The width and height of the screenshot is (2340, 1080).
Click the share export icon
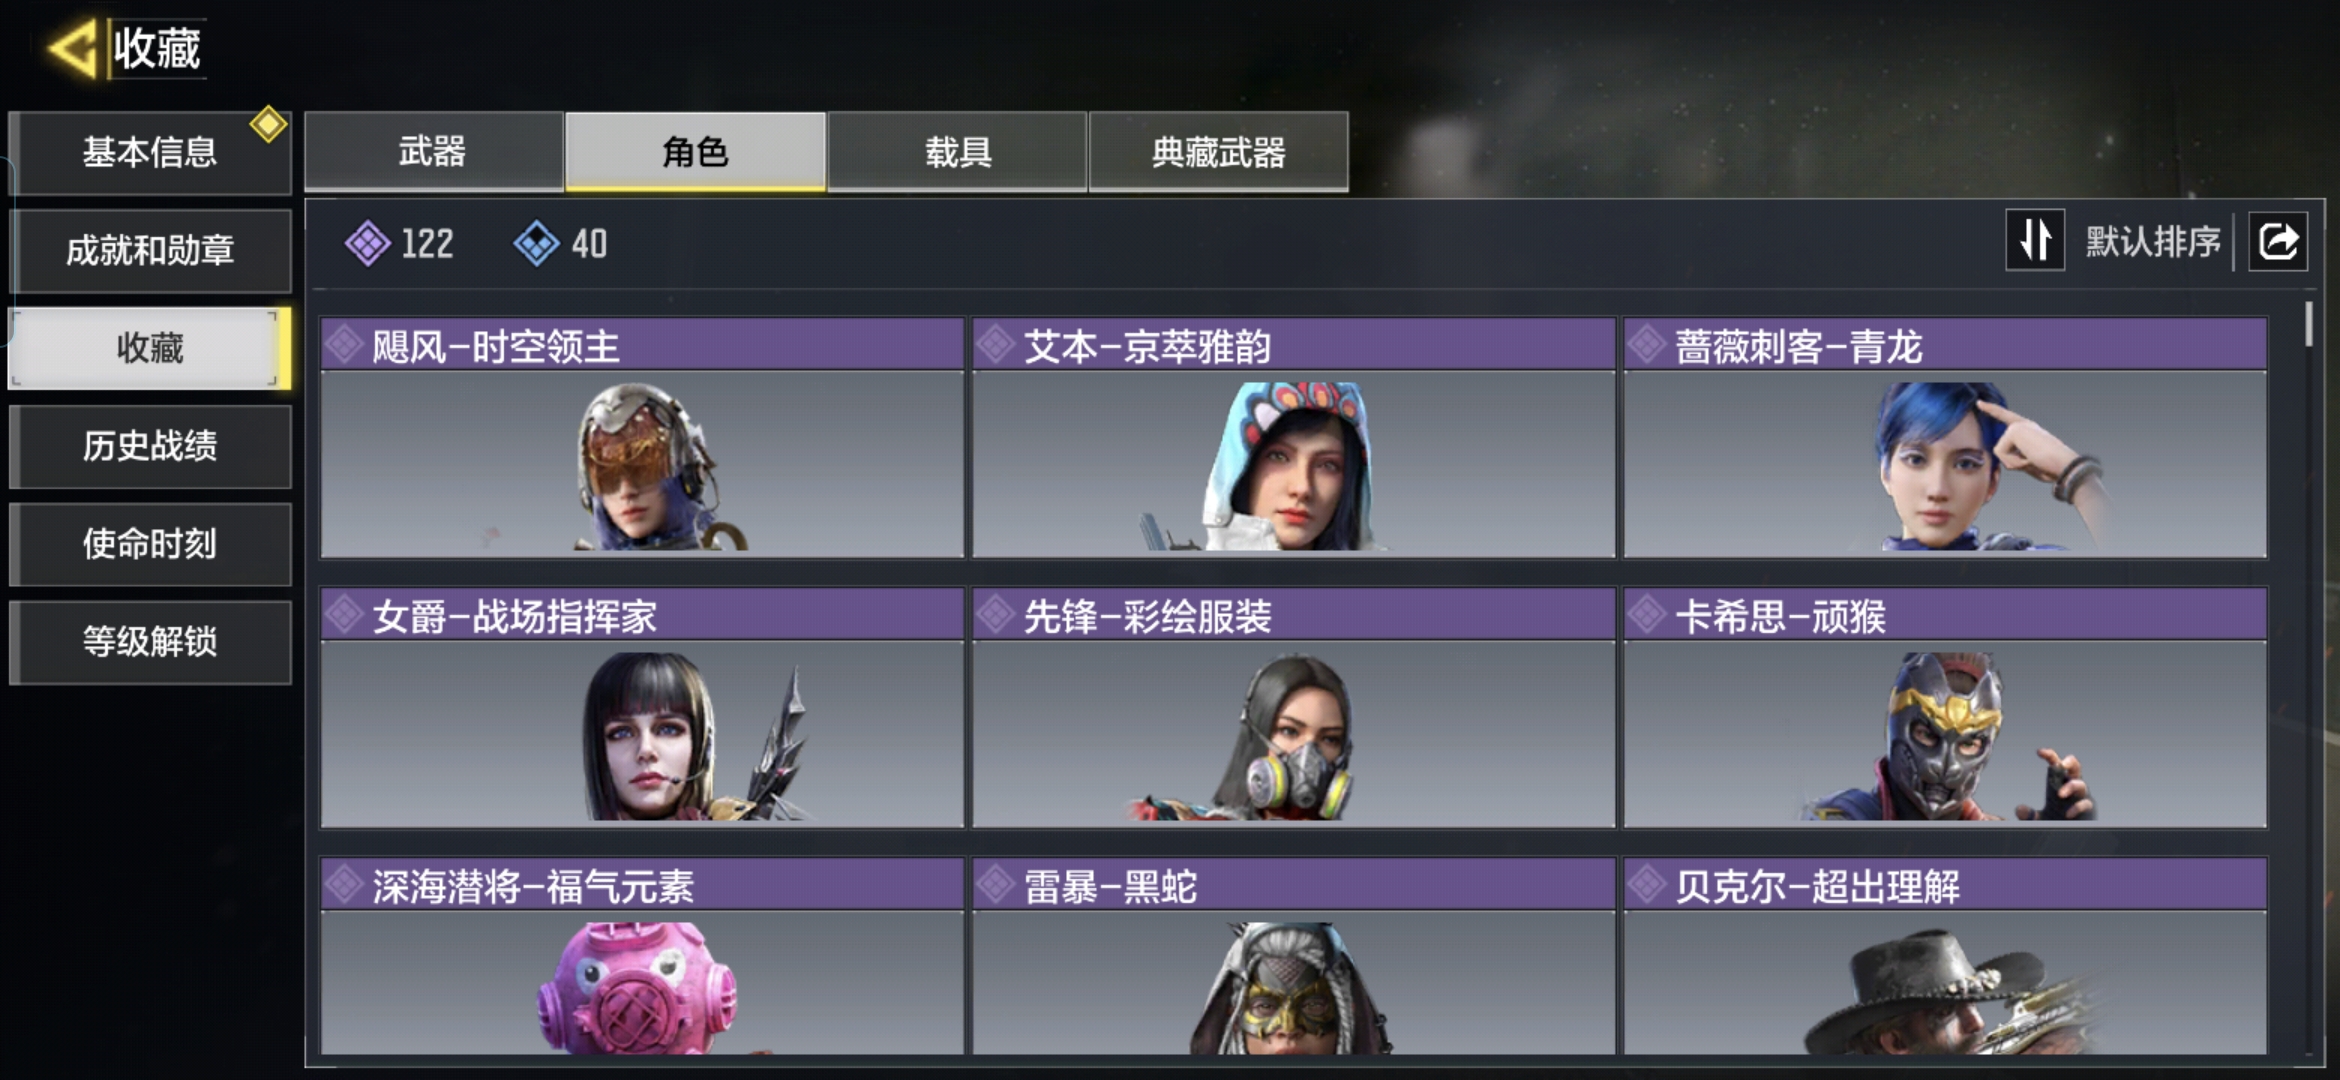coord(2278,241)
